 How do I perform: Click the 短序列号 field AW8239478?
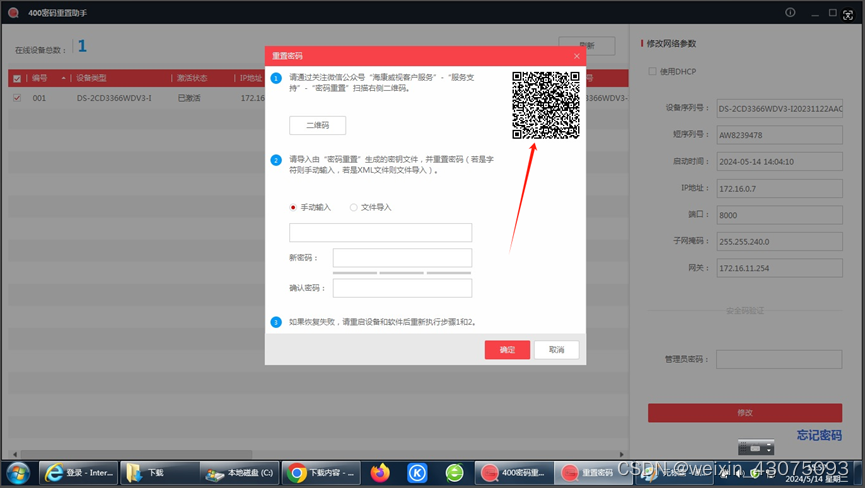point(779,135)
